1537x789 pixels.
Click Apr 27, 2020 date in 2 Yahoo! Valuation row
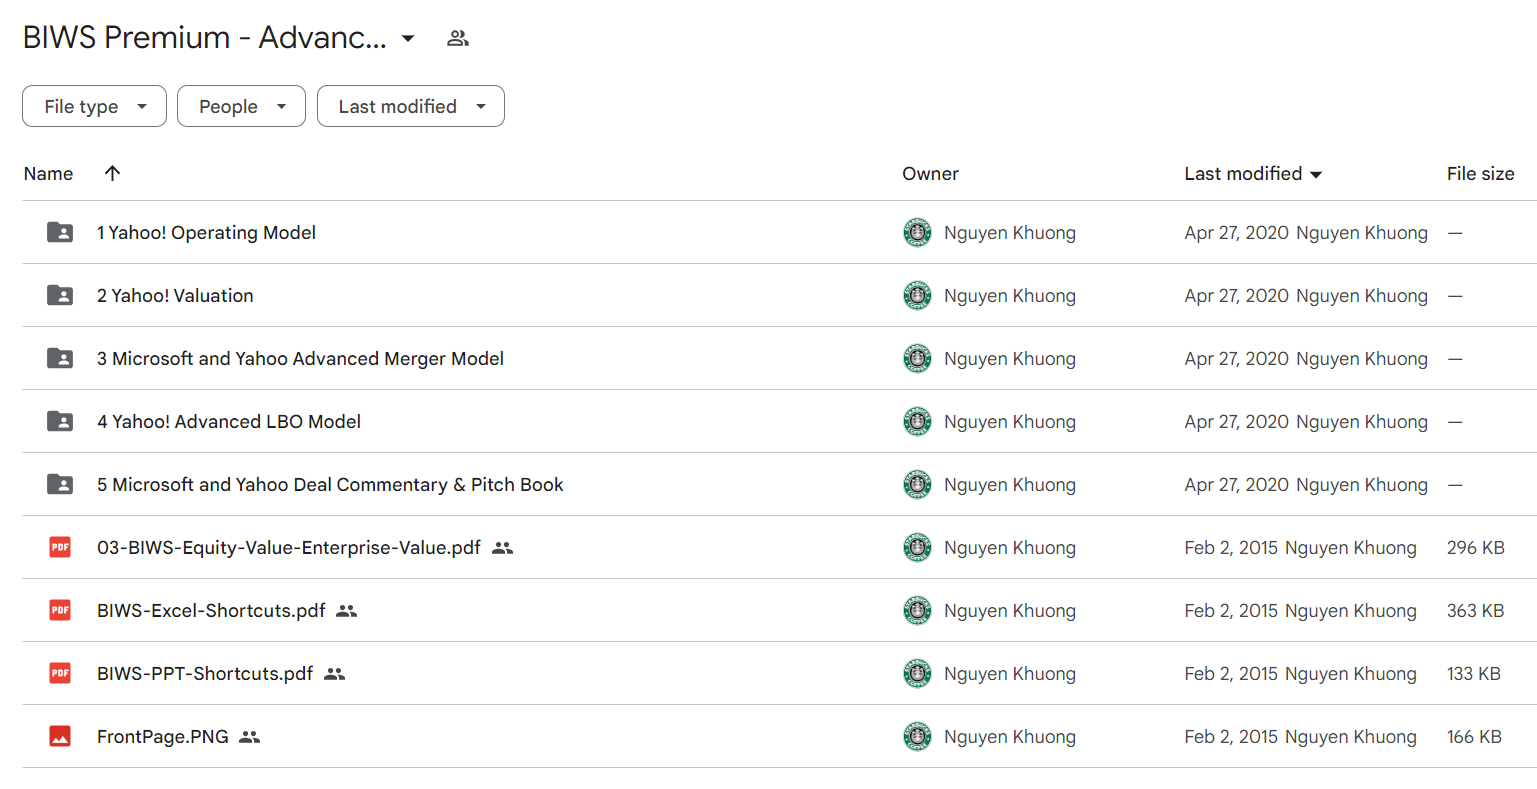click(x=1237, y=295)
